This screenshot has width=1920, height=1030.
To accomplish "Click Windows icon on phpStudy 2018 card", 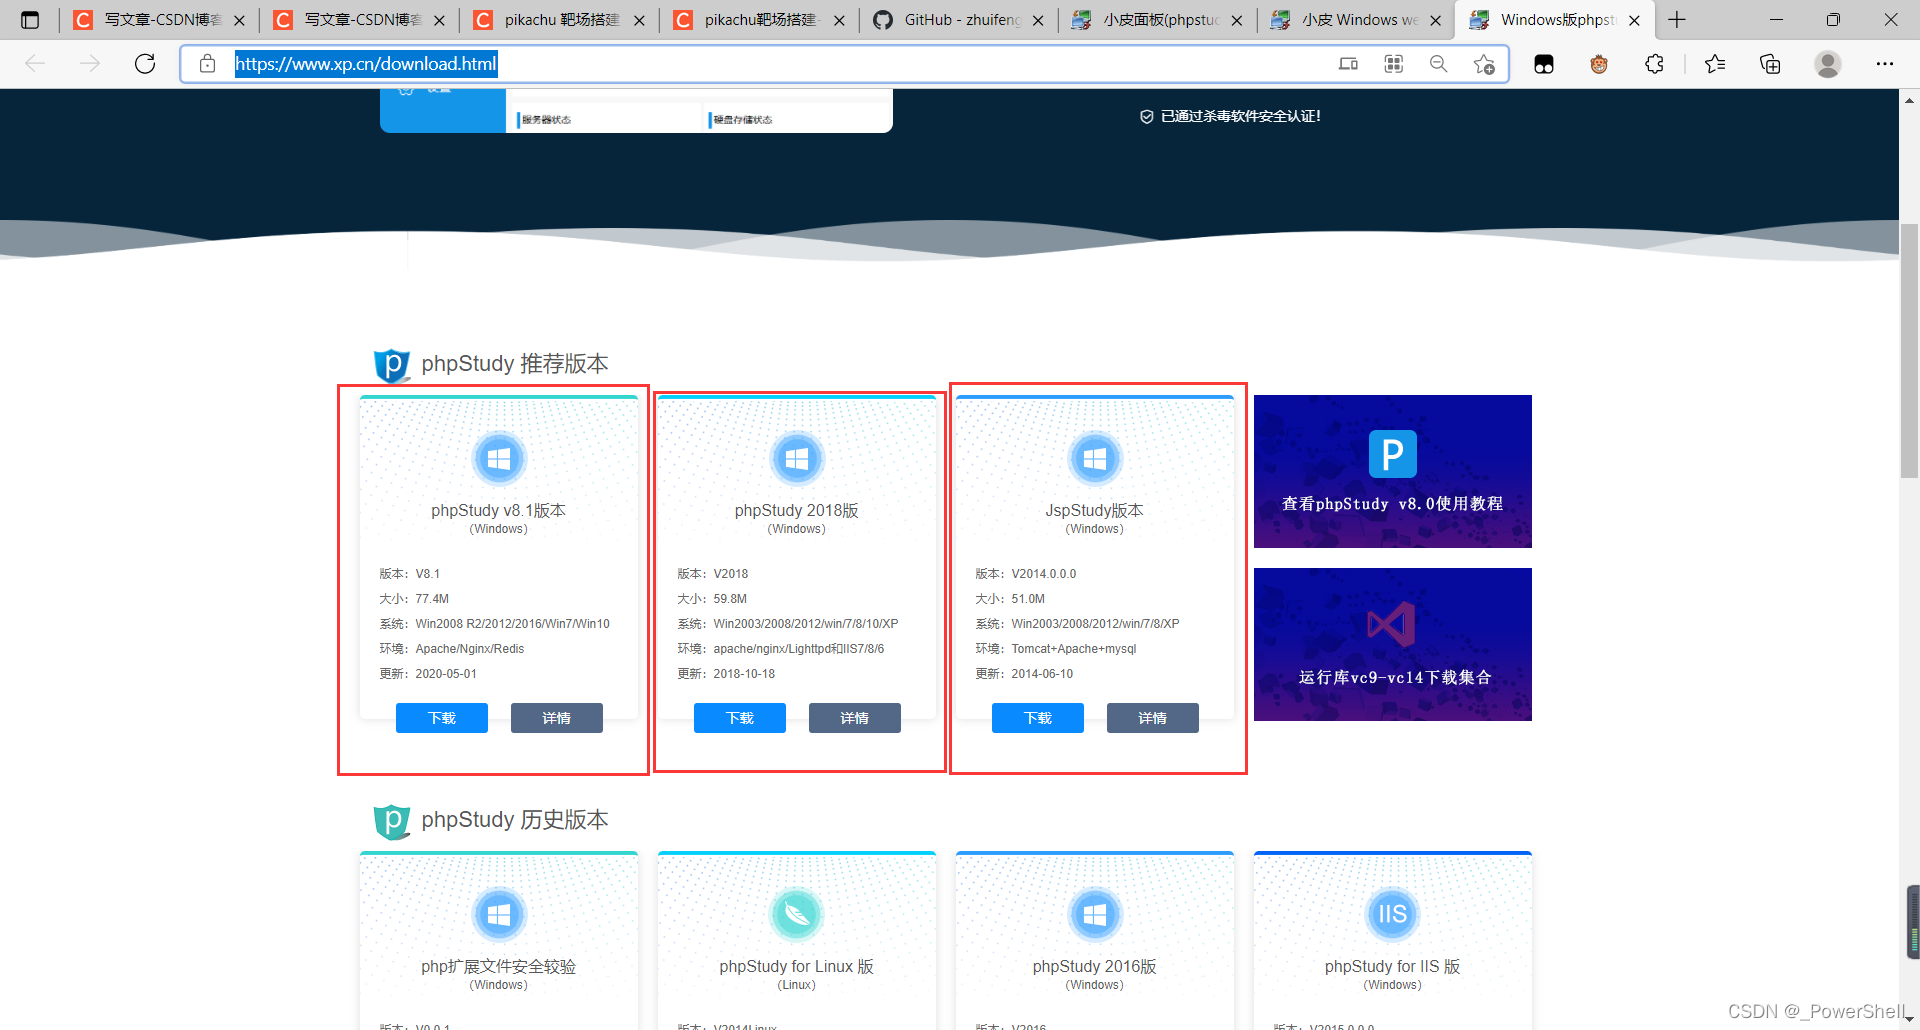I will point(797,459).
